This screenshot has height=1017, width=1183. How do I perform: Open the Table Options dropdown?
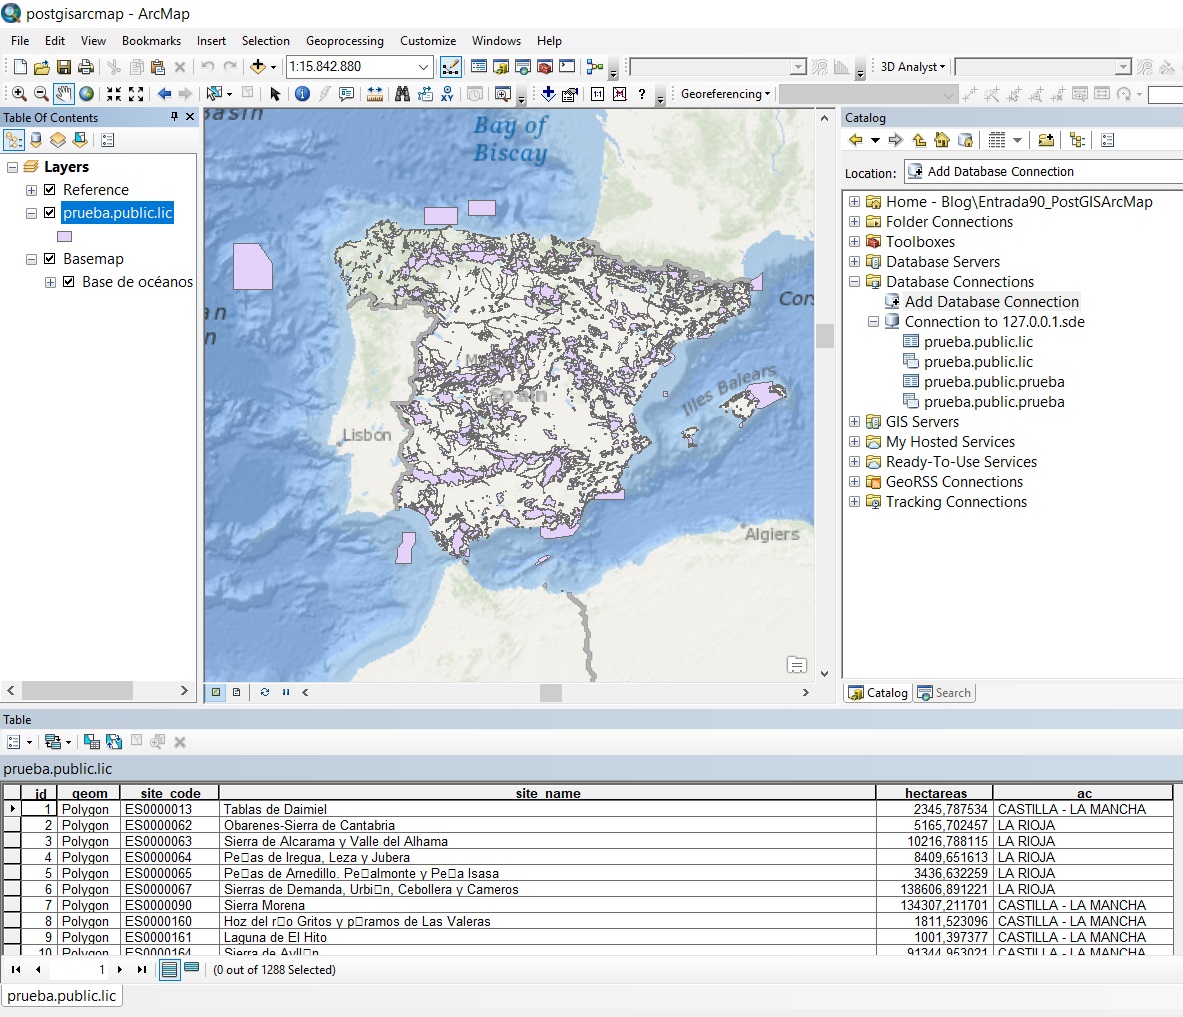(19, 742)
